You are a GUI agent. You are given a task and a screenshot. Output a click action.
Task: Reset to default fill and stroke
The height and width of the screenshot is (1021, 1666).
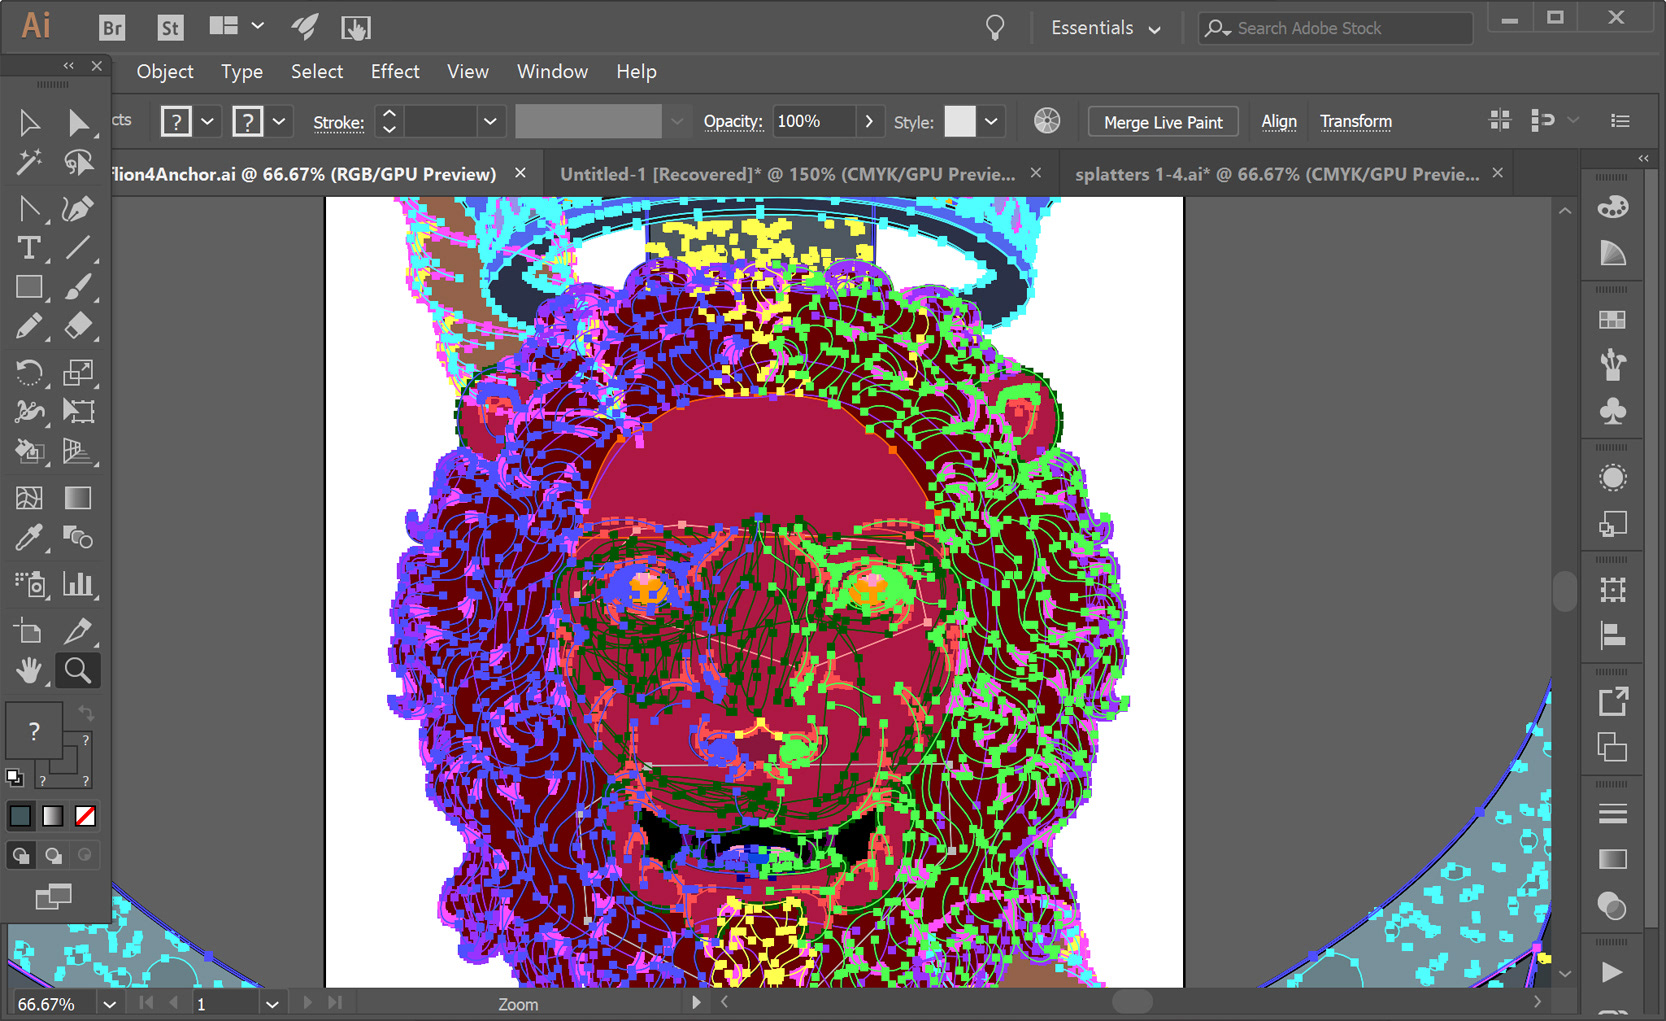15,777
